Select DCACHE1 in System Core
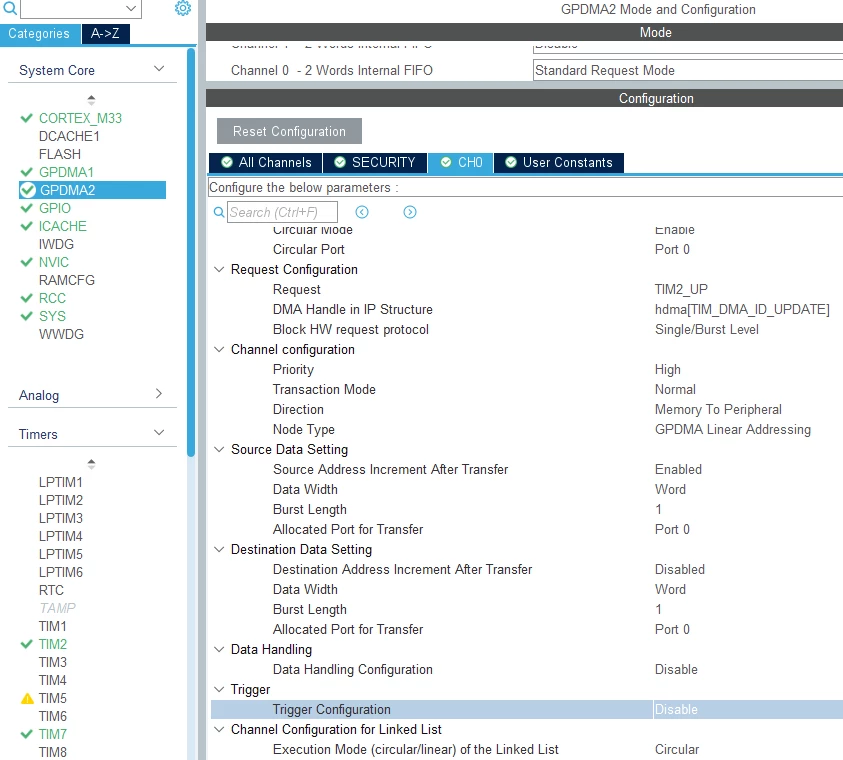Screen dimensions: 843x760 (69, 137)
